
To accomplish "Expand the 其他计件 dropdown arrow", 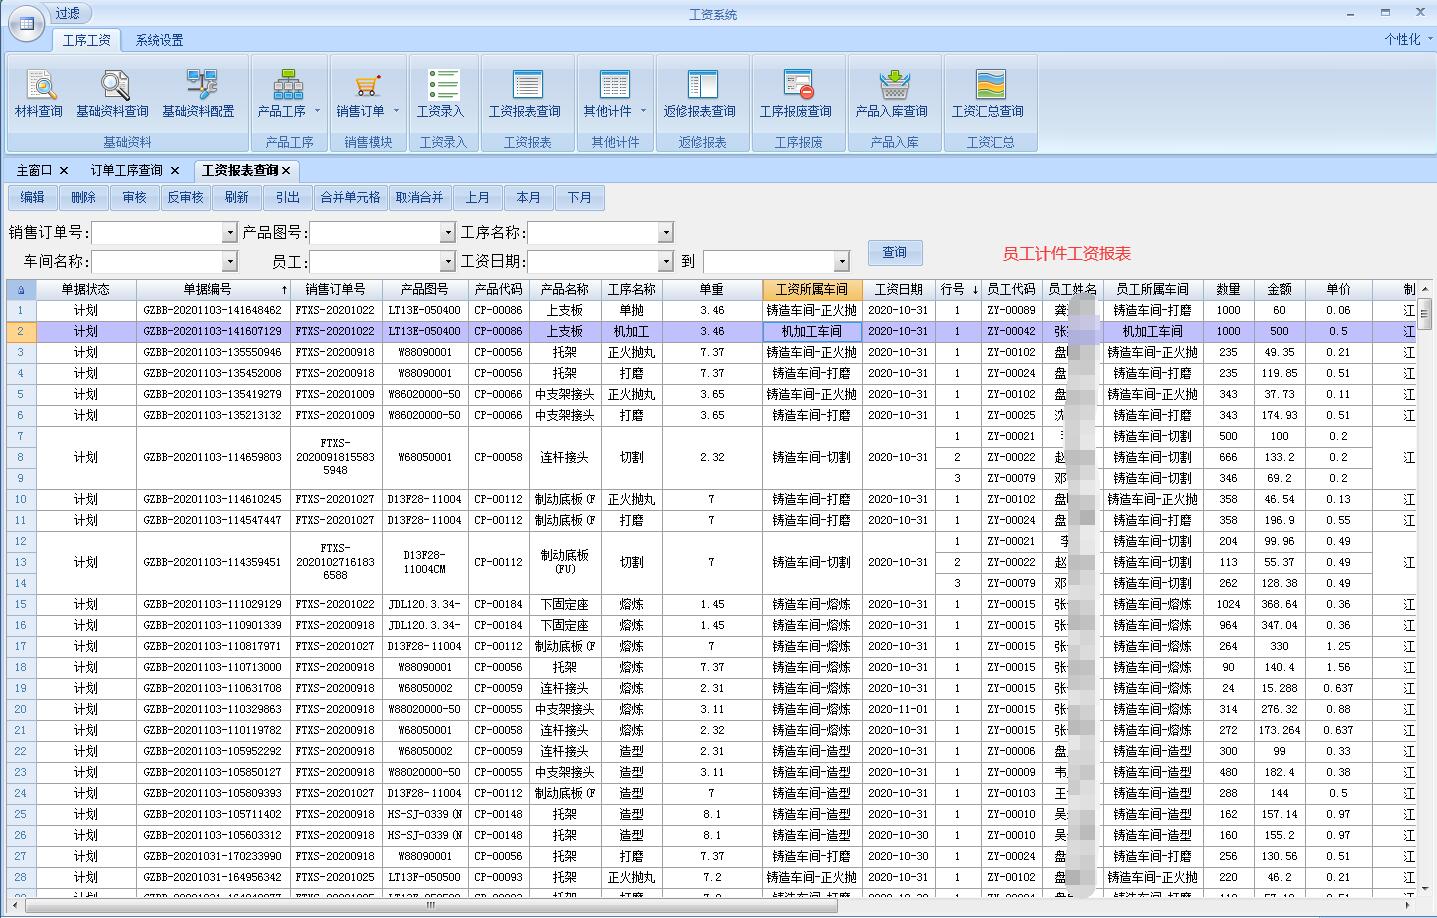I will (x=643, y=111).
